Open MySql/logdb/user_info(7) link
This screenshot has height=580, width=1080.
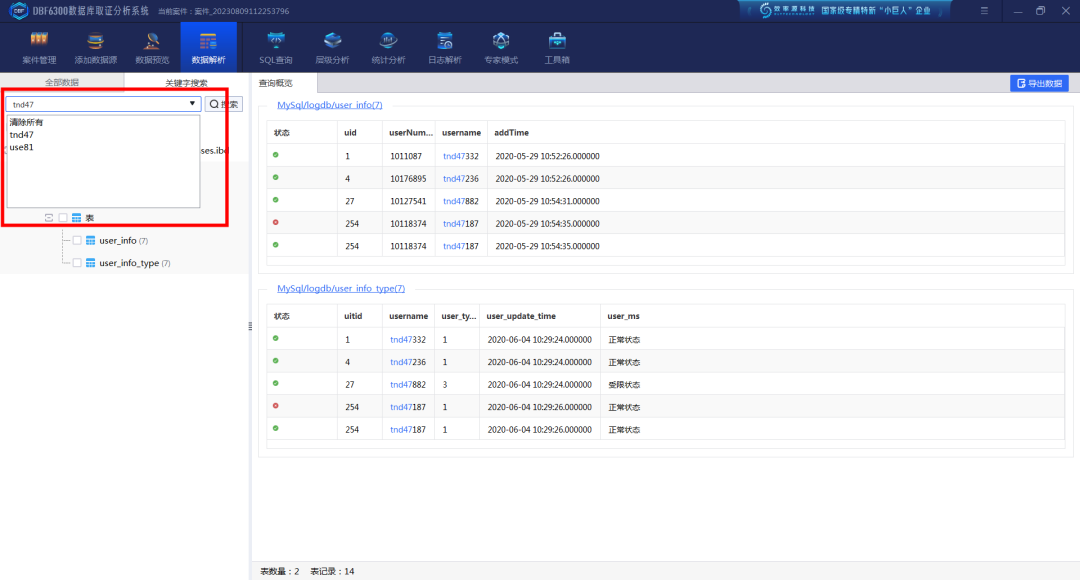coord(329,105)
